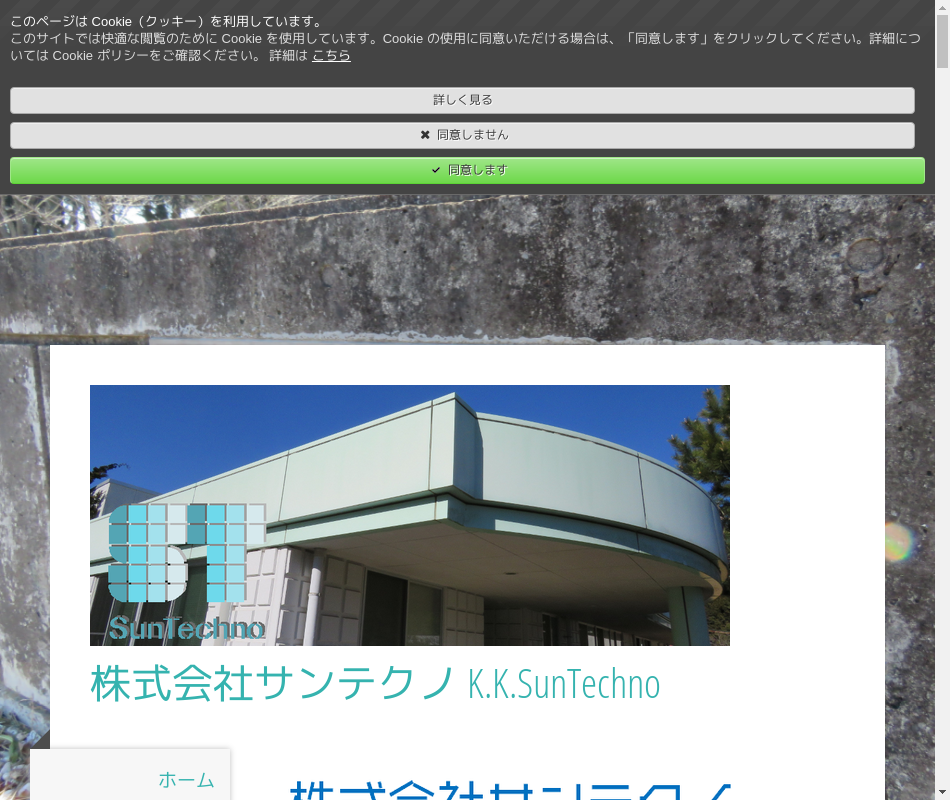Click the blue tiled ST logo mark
The height and width of the screenshot is (800, 950).
click(186, 553)
